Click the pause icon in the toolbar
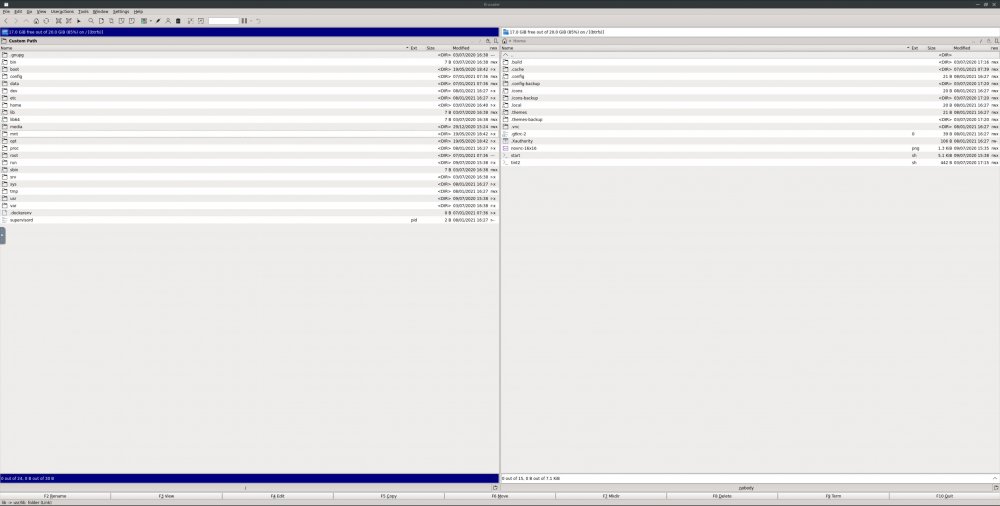The height and width of the screenshot is (506, 1000). [x=244, y=21]
